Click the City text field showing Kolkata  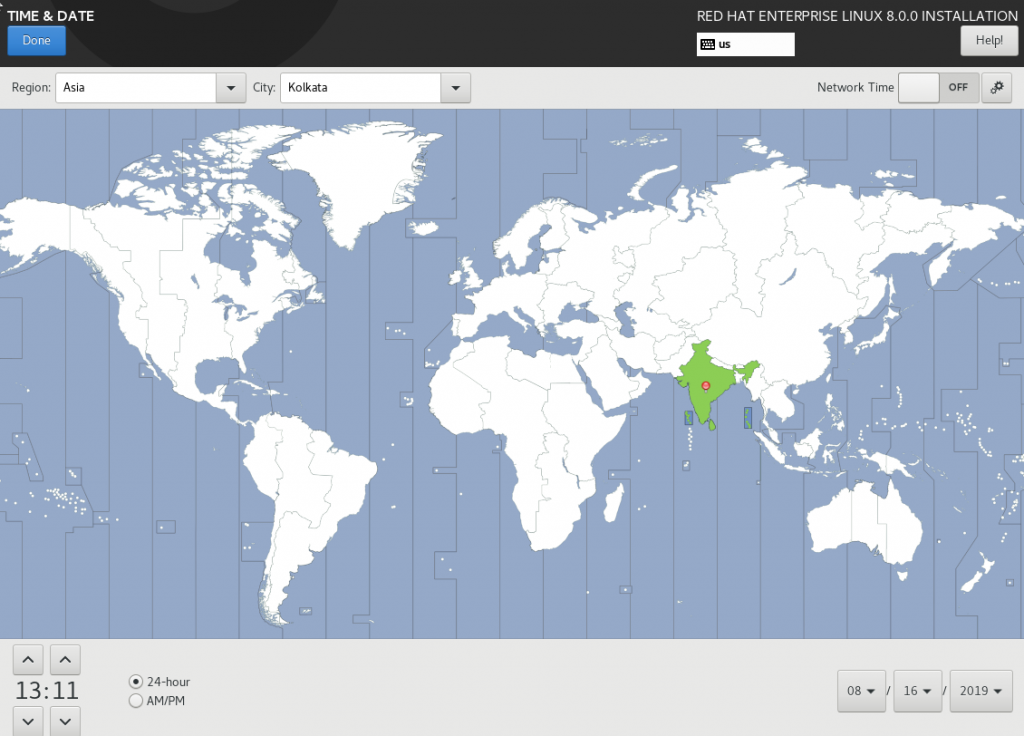360,88
